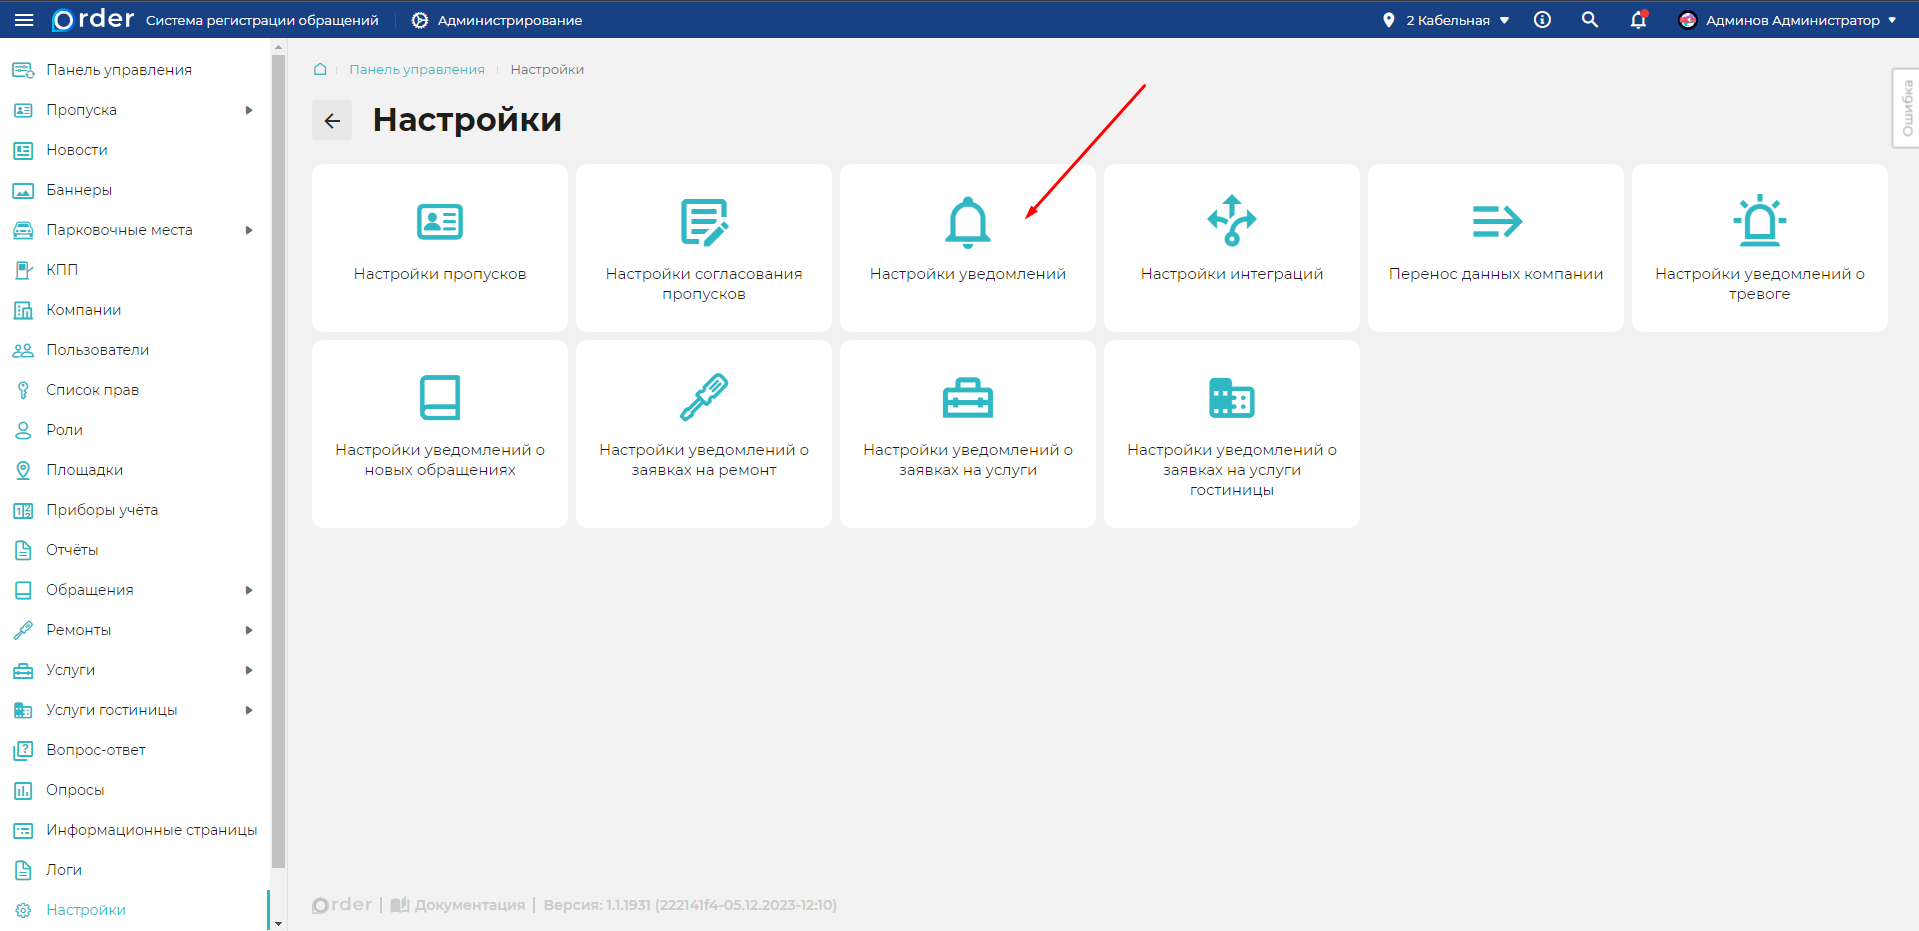Open Перенос данных компании tile
This screenshot has height=931, width=1919.
(1495, 247)
